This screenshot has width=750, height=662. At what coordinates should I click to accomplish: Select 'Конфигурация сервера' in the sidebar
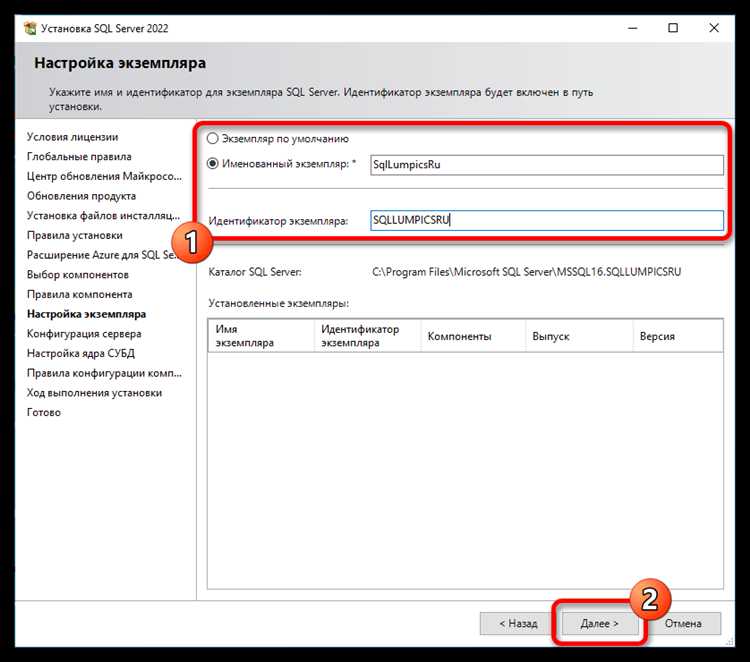click(x=84, y=334)
